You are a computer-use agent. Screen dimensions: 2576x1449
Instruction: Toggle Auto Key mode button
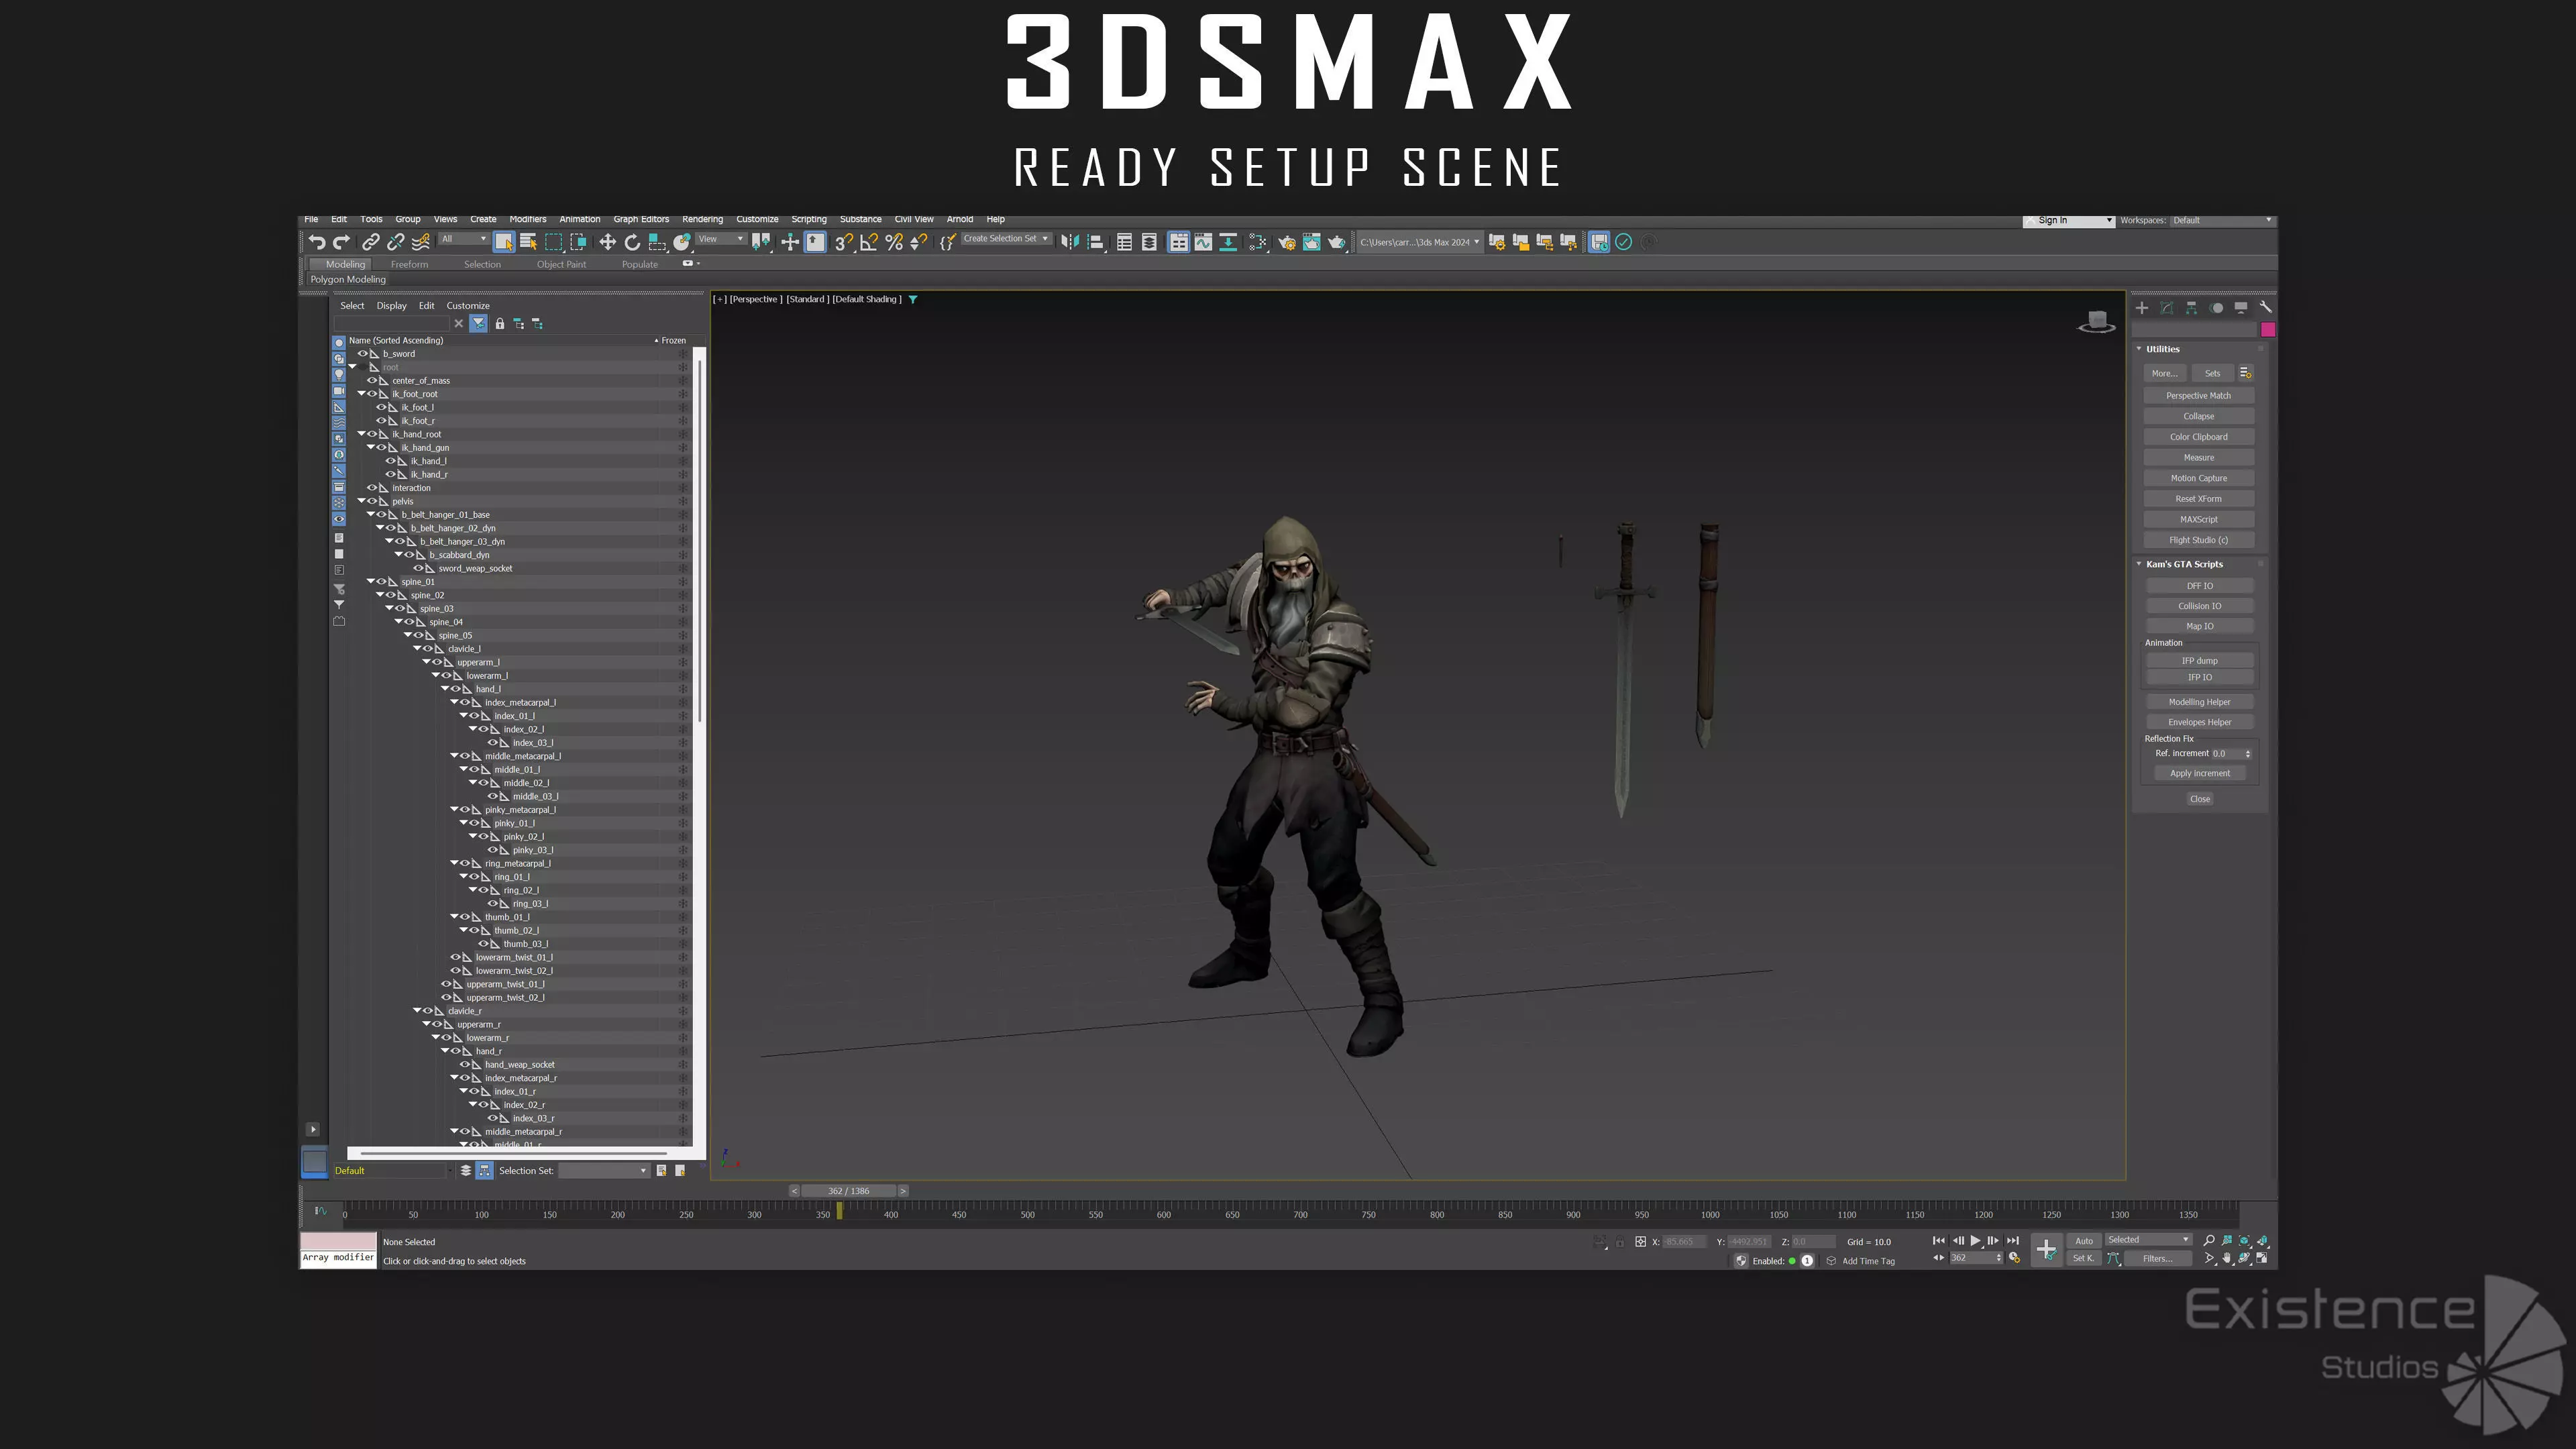(2084, 1241)
